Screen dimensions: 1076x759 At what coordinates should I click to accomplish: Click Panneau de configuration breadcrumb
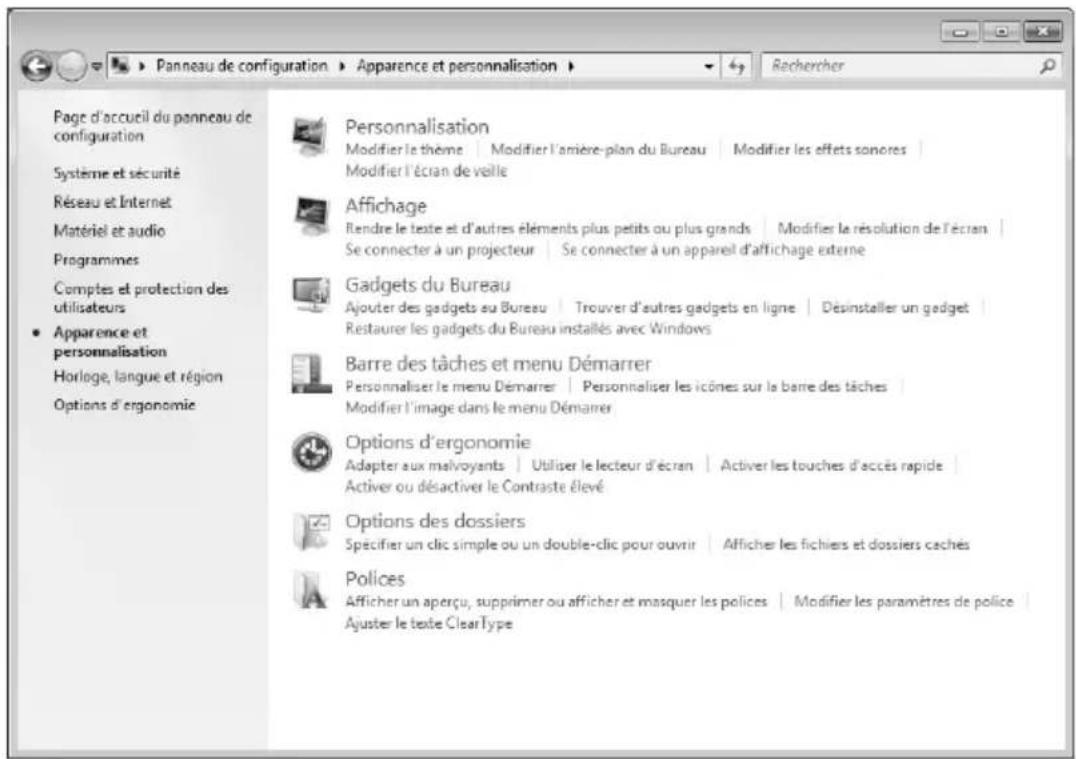(x=242, y=66)
